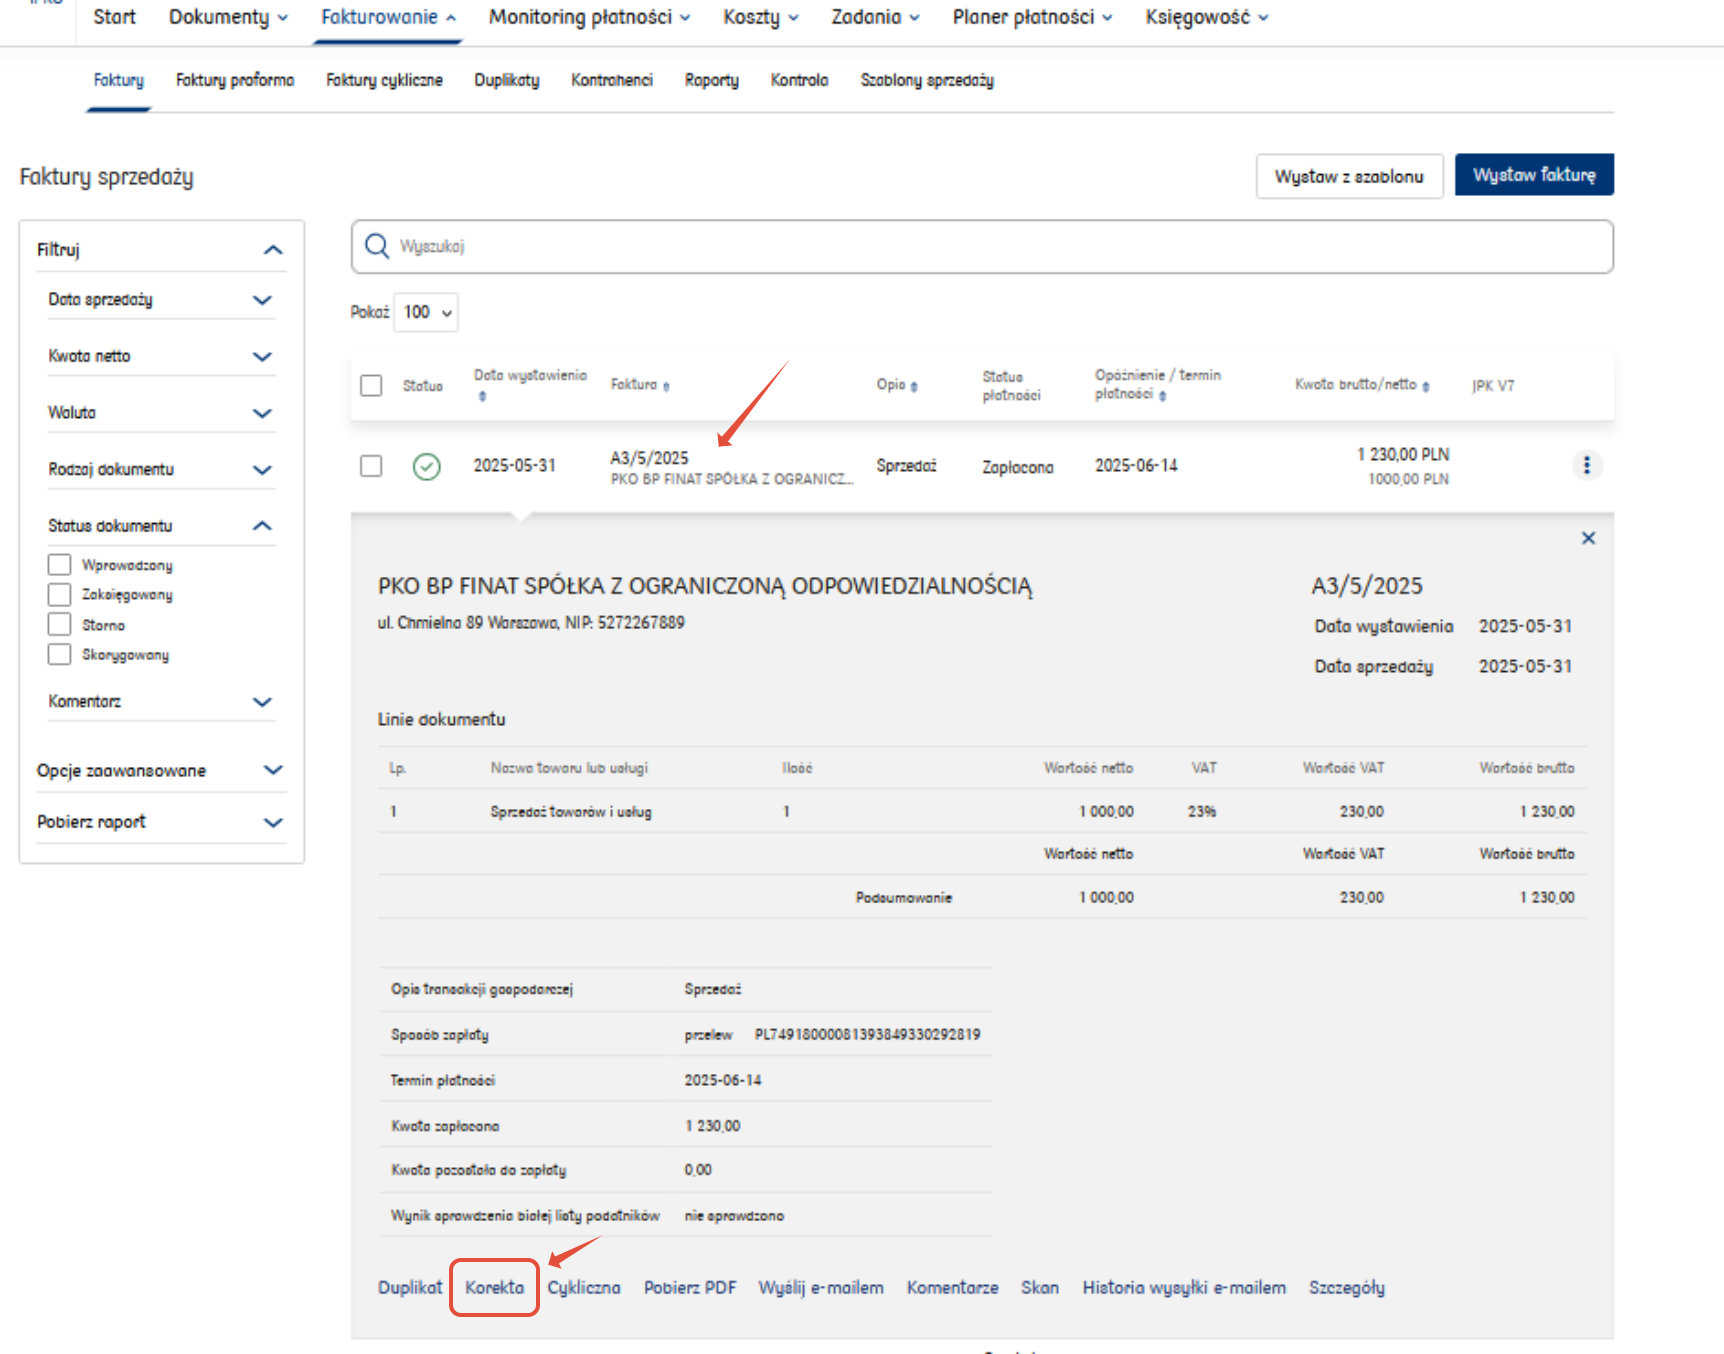Click the NIP address line under company name
This screenshot has width=1724, height=1354.
(x=531, y=623)
